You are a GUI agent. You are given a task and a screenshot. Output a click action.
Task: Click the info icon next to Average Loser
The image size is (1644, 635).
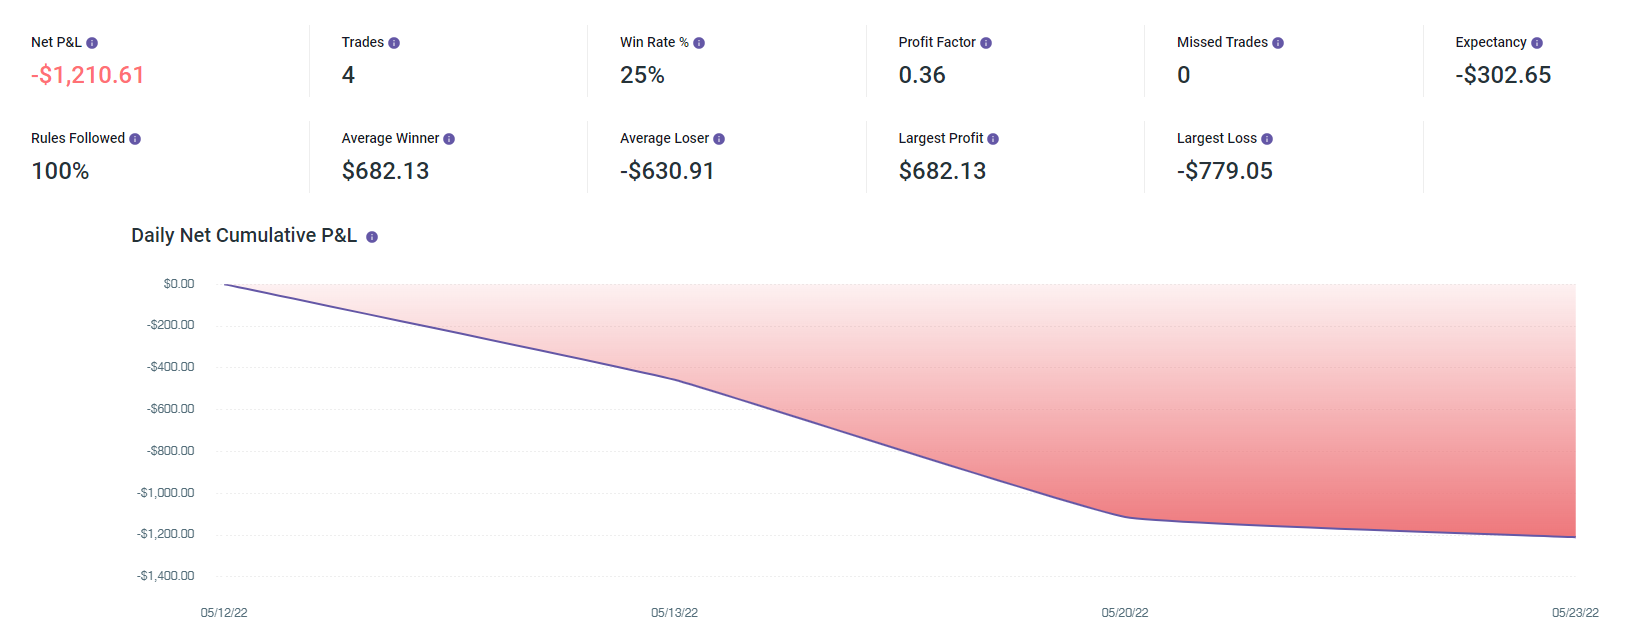click(719, 139)
